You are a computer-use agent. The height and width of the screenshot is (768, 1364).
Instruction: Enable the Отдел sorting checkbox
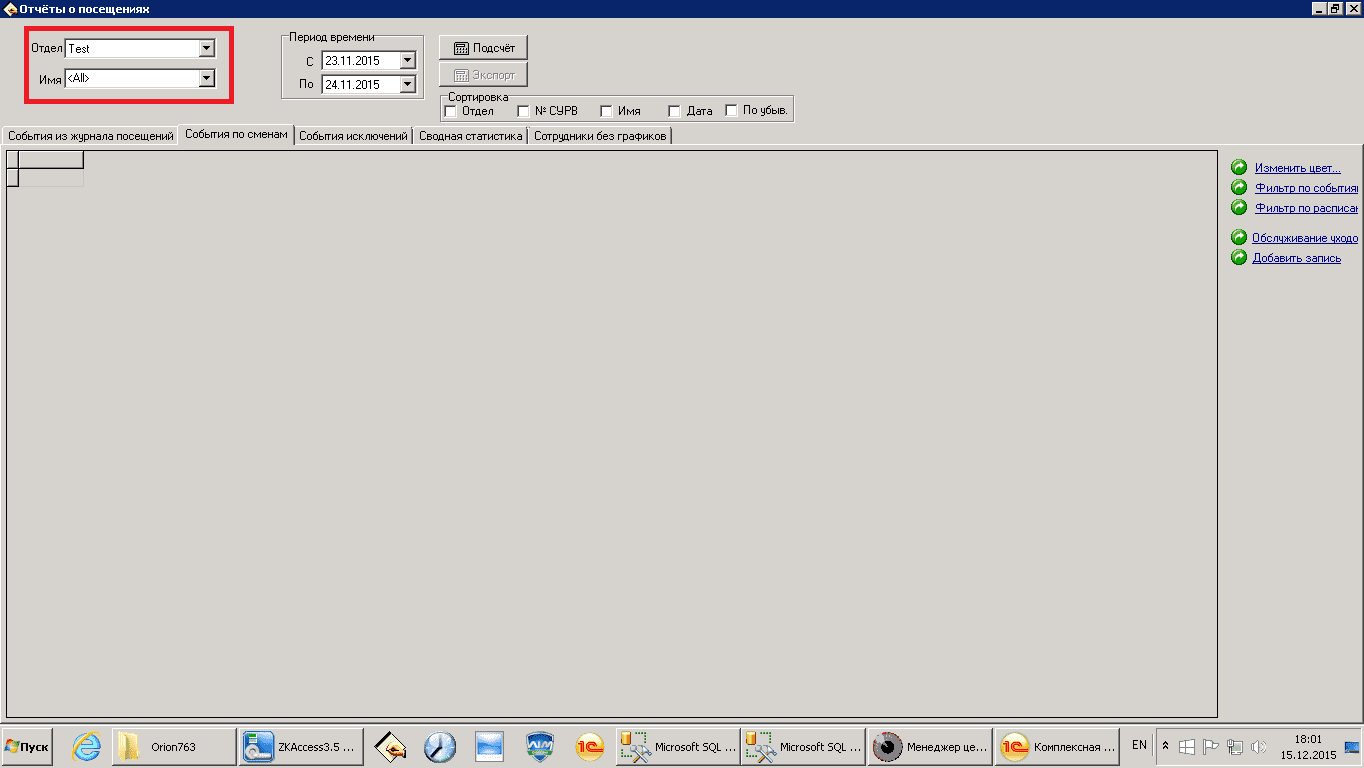450,111
